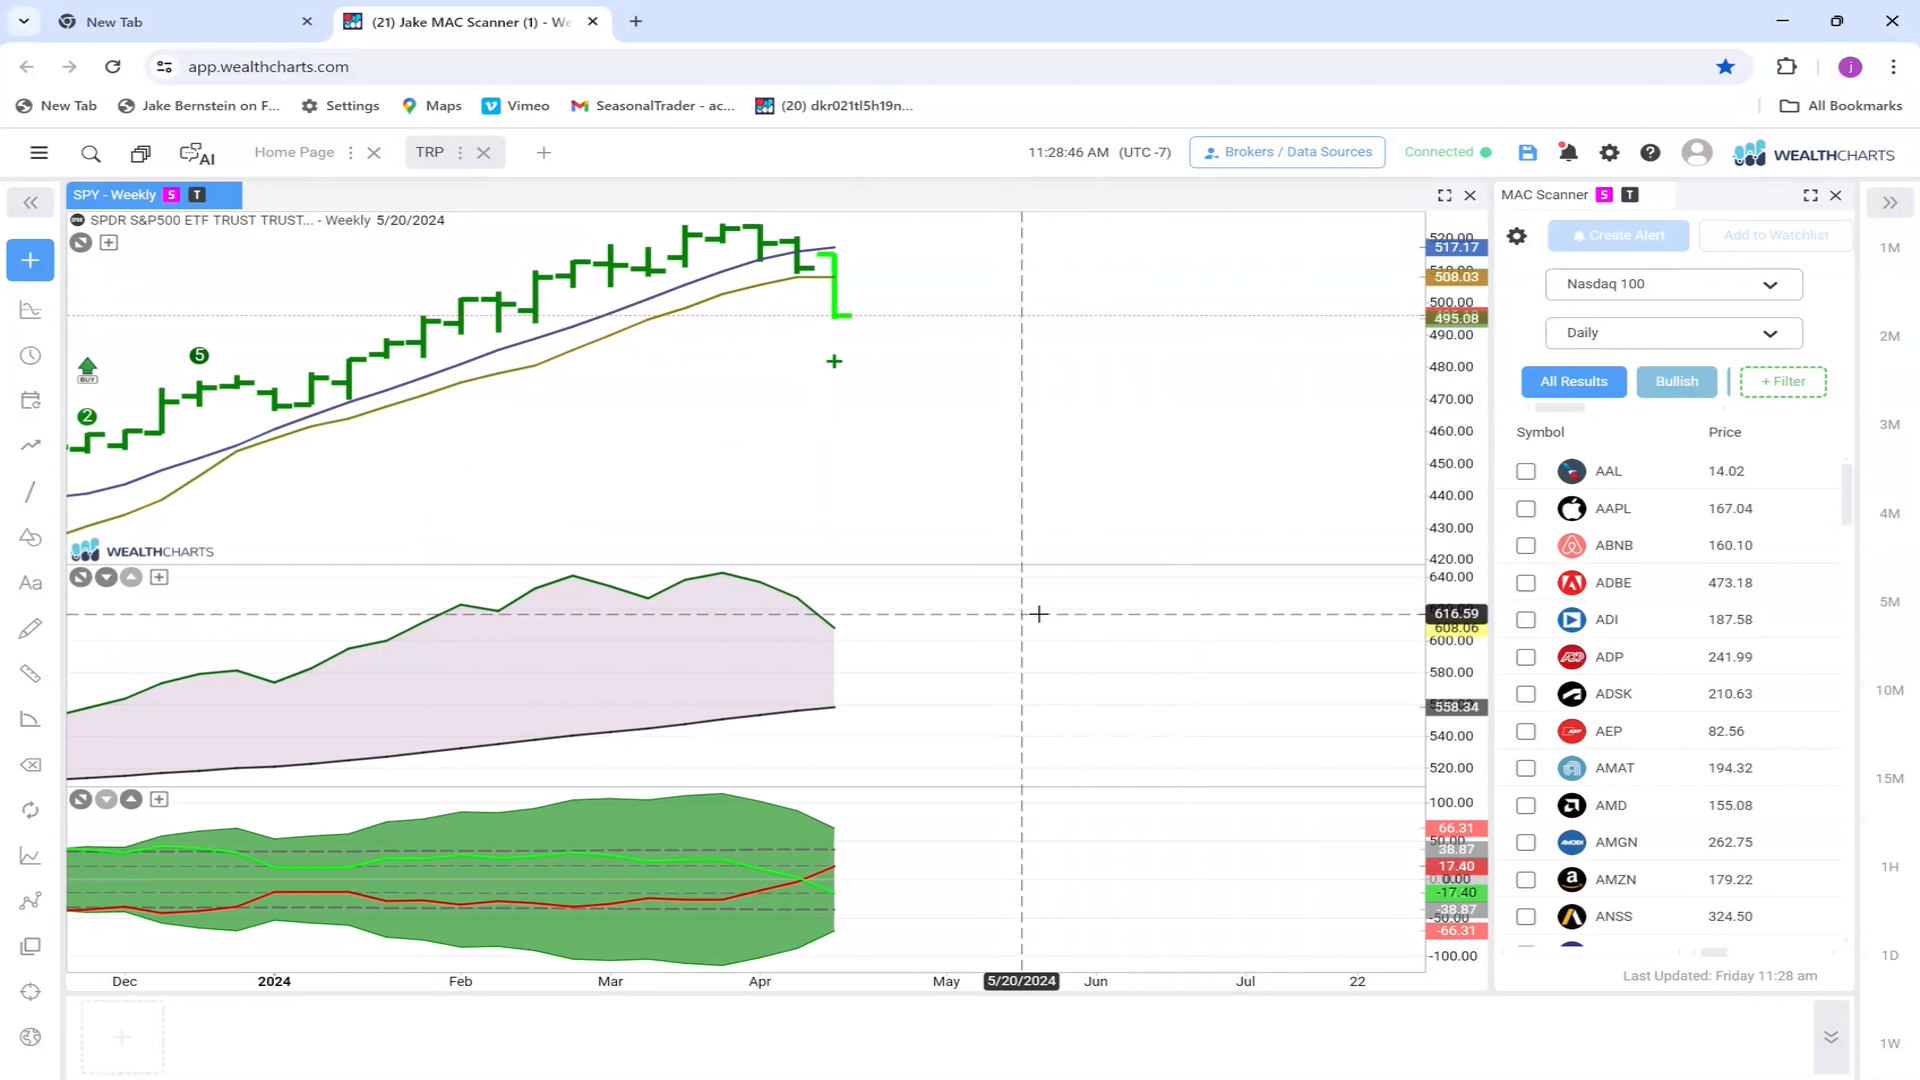Open TRP tab options menu
This screenshot has width=1920, height=1080.
tap(460, 153)
